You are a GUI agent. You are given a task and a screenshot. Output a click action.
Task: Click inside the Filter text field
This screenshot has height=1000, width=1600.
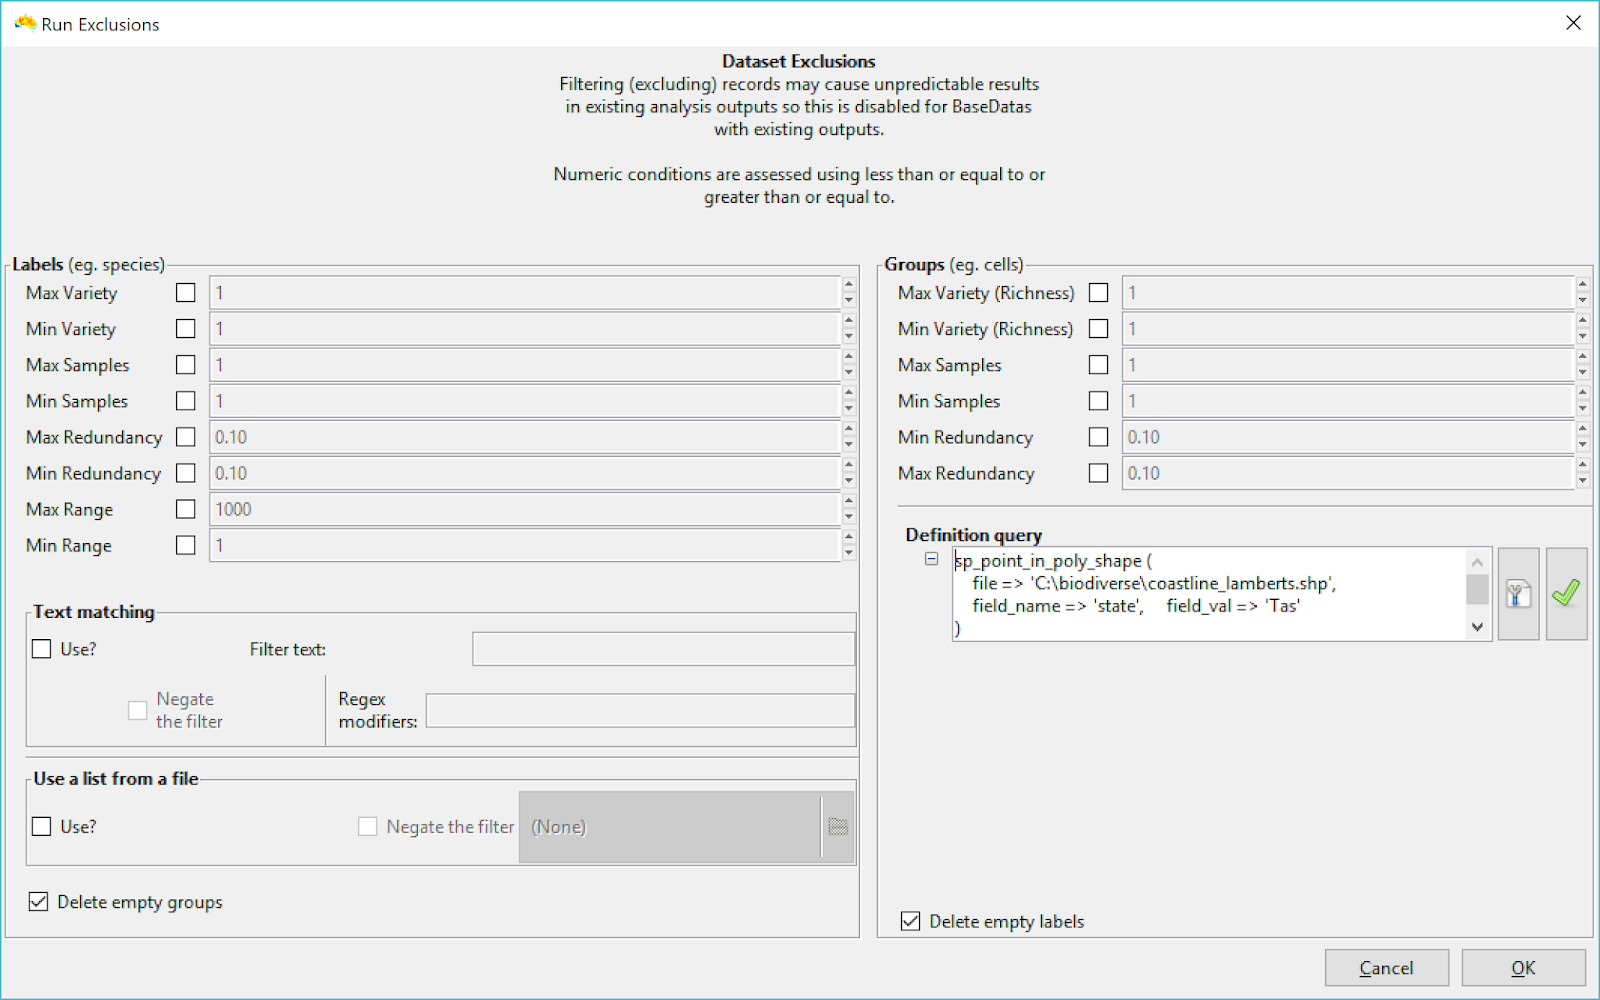[662, 648]
